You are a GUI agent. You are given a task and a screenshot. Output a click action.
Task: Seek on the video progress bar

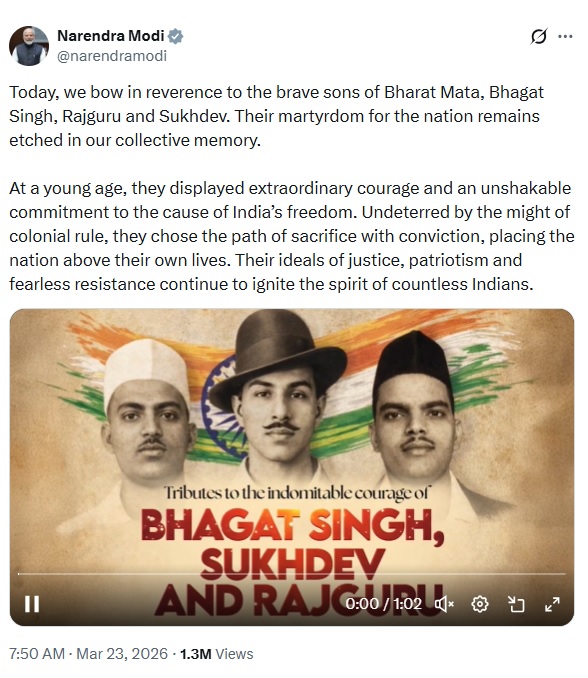(x=291, y=574)
